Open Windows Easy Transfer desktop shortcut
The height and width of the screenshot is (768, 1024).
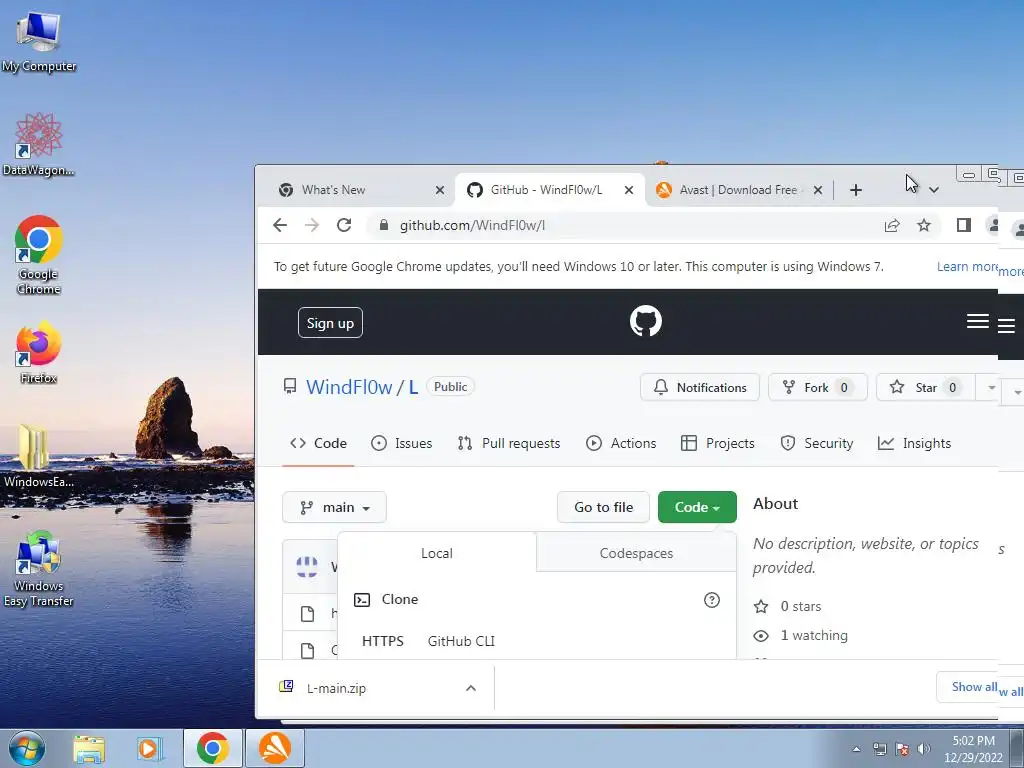pos(39,568)
